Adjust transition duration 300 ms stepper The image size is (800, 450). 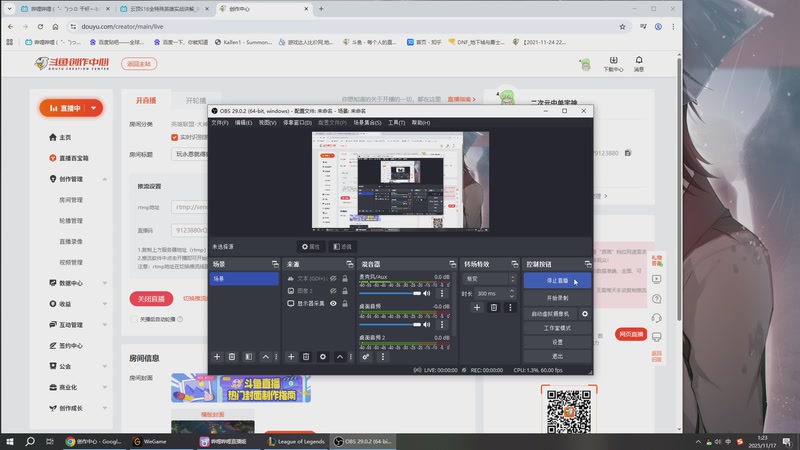click(512, 293)
